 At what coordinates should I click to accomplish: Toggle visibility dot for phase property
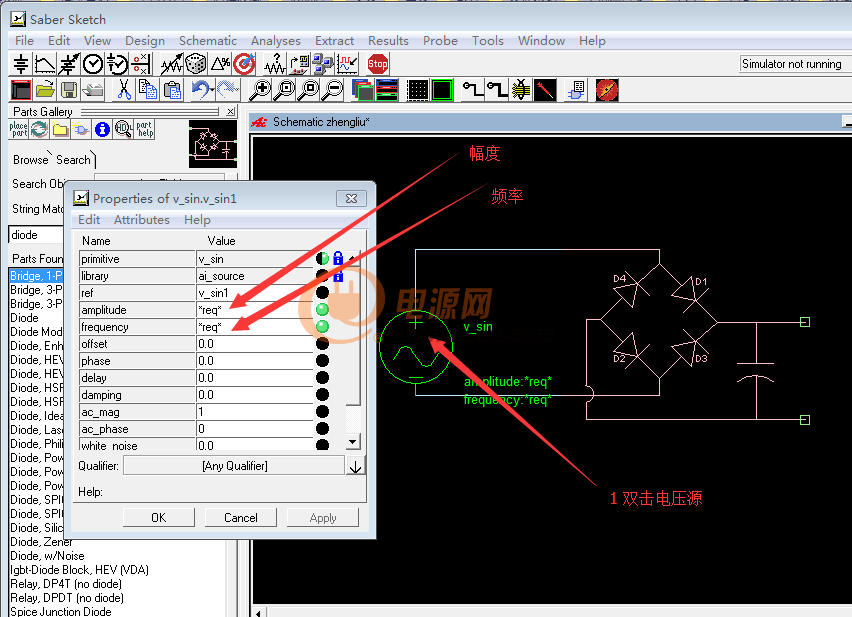(322, 360)
